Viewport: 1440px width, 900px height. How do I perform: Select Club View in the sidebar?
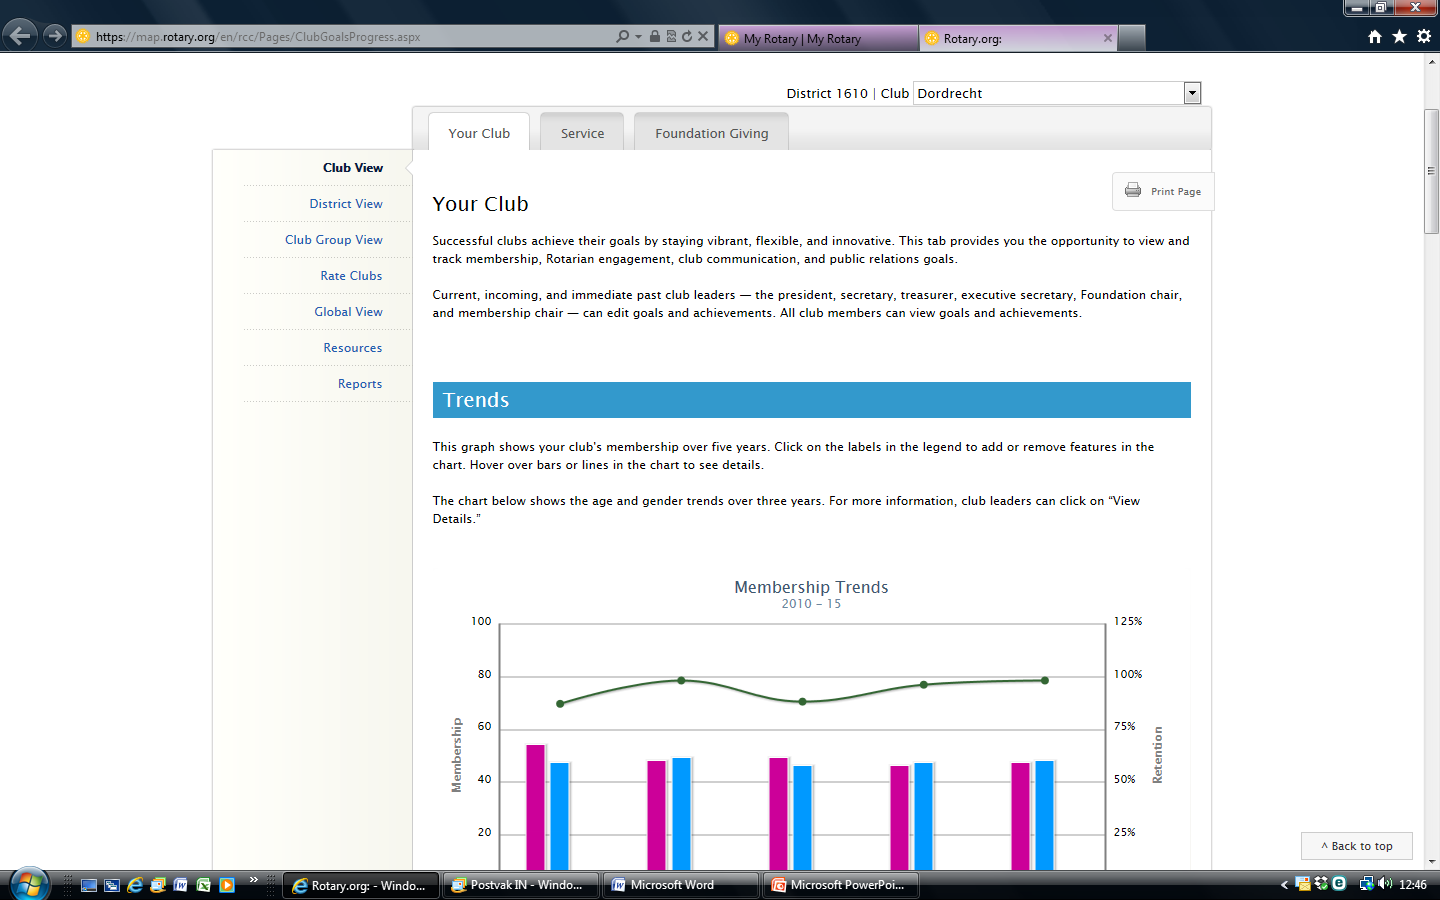(353, 168)
